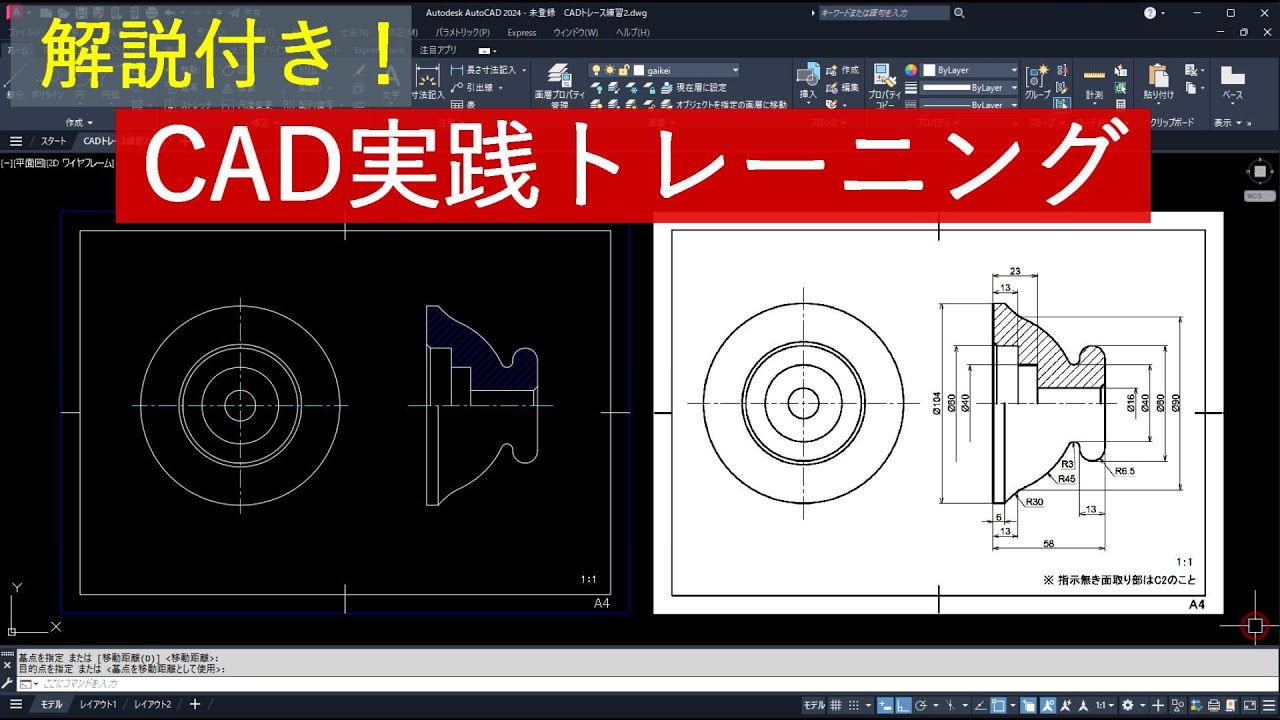This screenshot has height=720, width=1280.
Task: Open the color ByLayer dropdown
Action: tap(970, 70)
